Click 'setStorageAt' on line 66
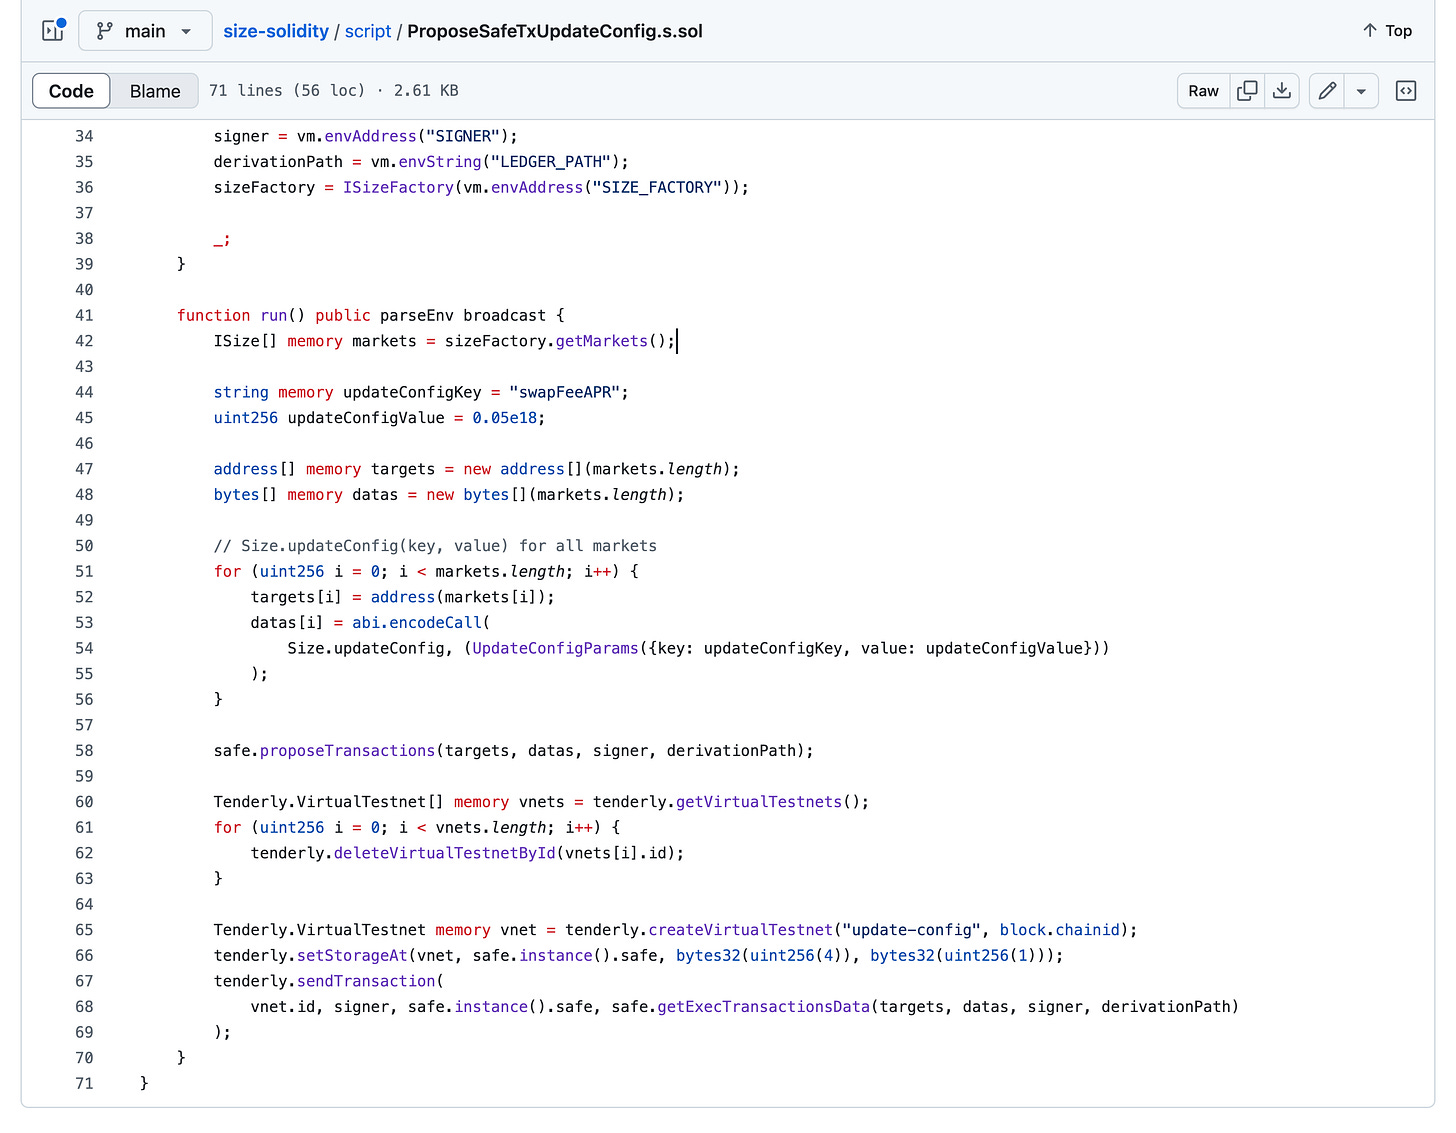The image size is (1456, 1133). click(x=352, y=956)
